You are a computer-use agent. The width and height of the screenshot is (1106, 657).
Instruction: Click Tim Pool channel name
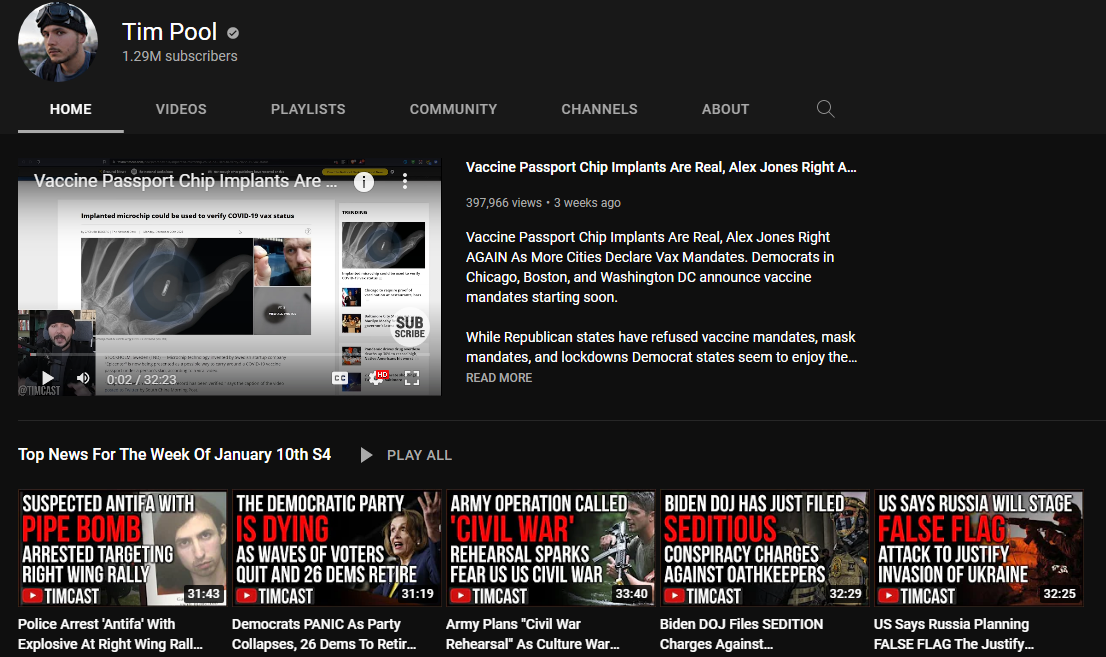click(169, 32)
